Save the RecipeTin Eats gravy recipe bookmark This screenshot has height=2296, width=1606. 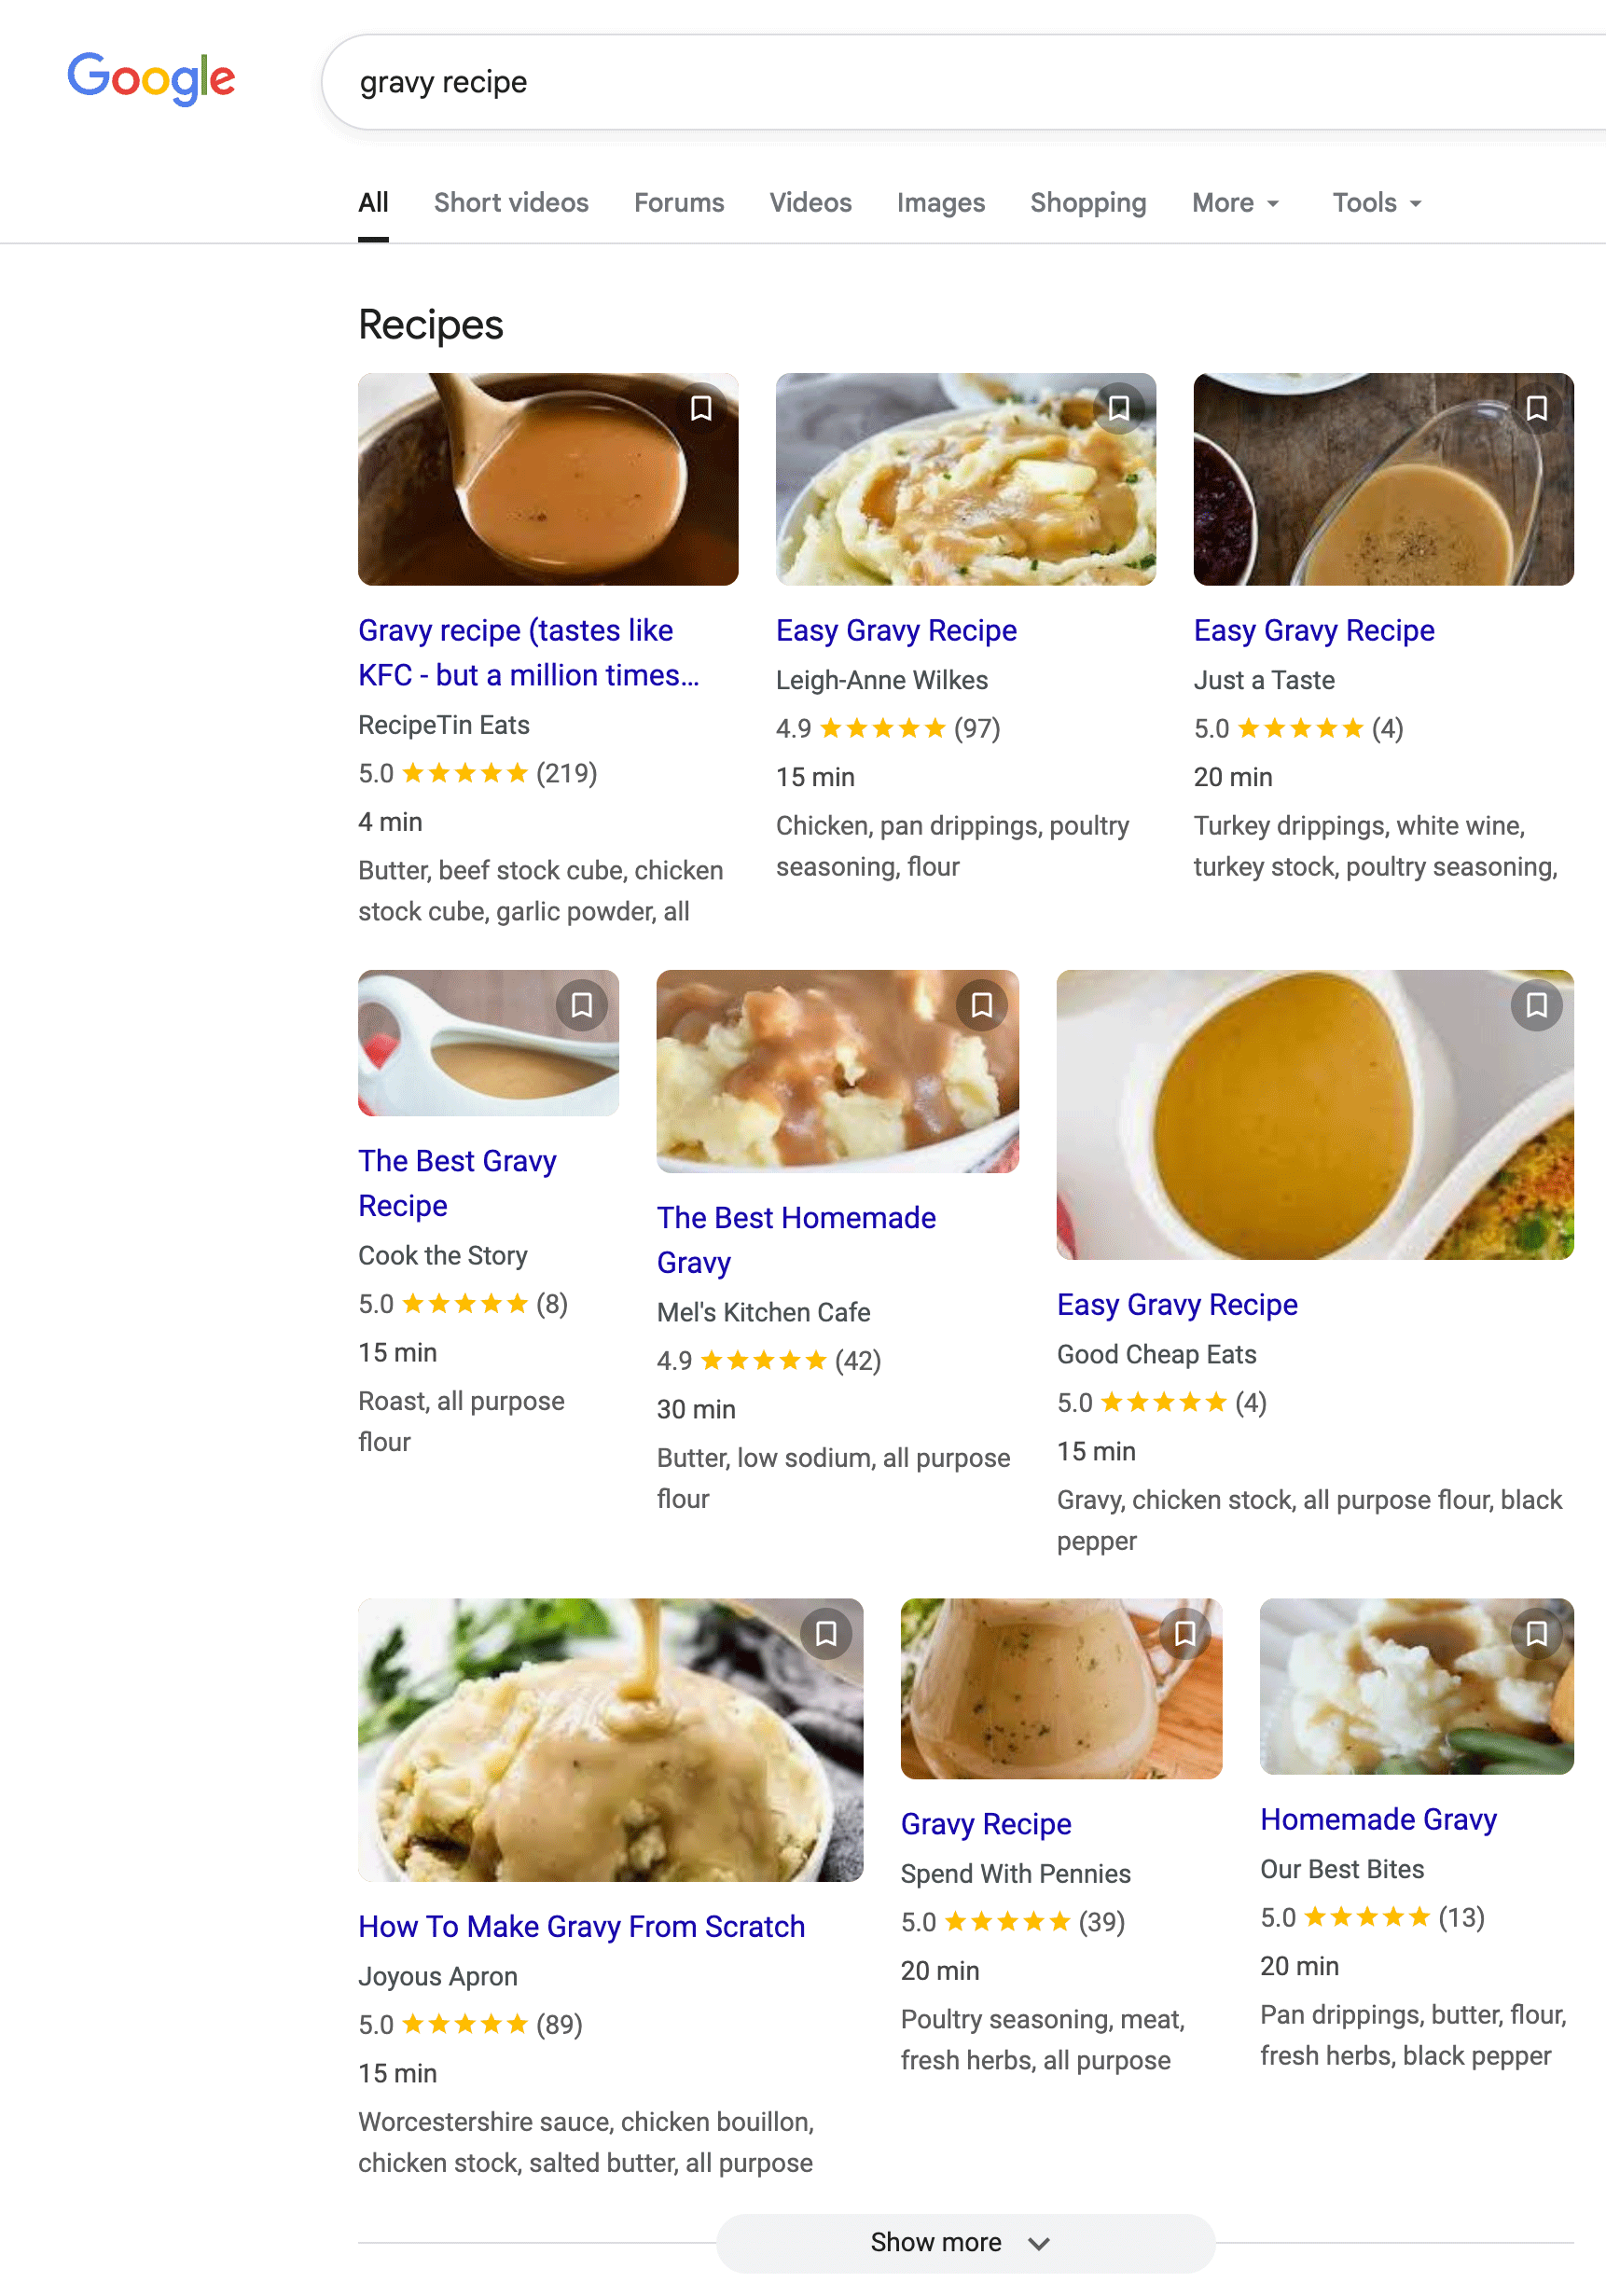tap(701, 408)
